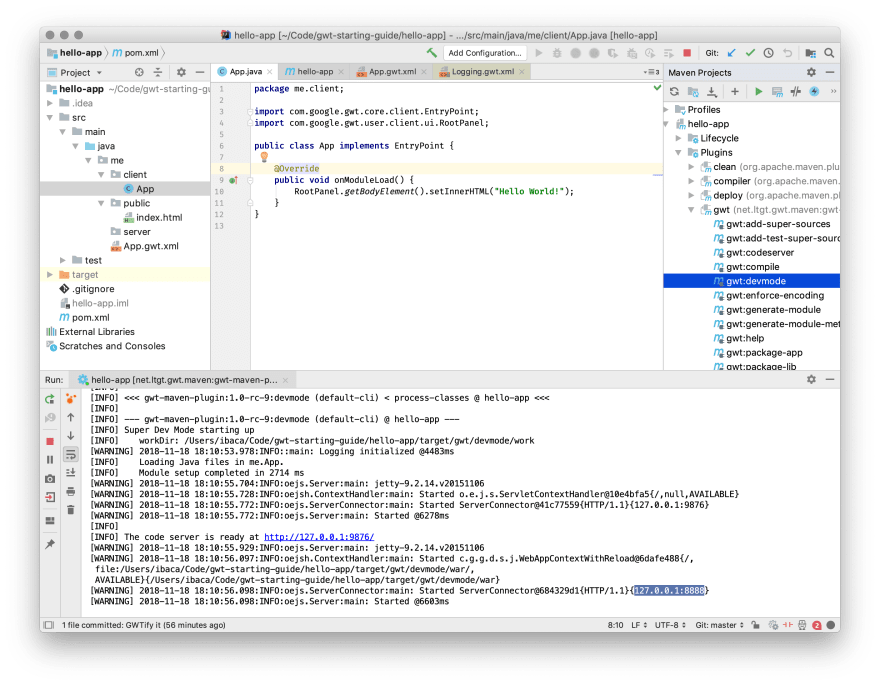Click Git revert icon in toolbar
Image resolution: width=880 pixels, height=685 pixels.
click(787, 53)
